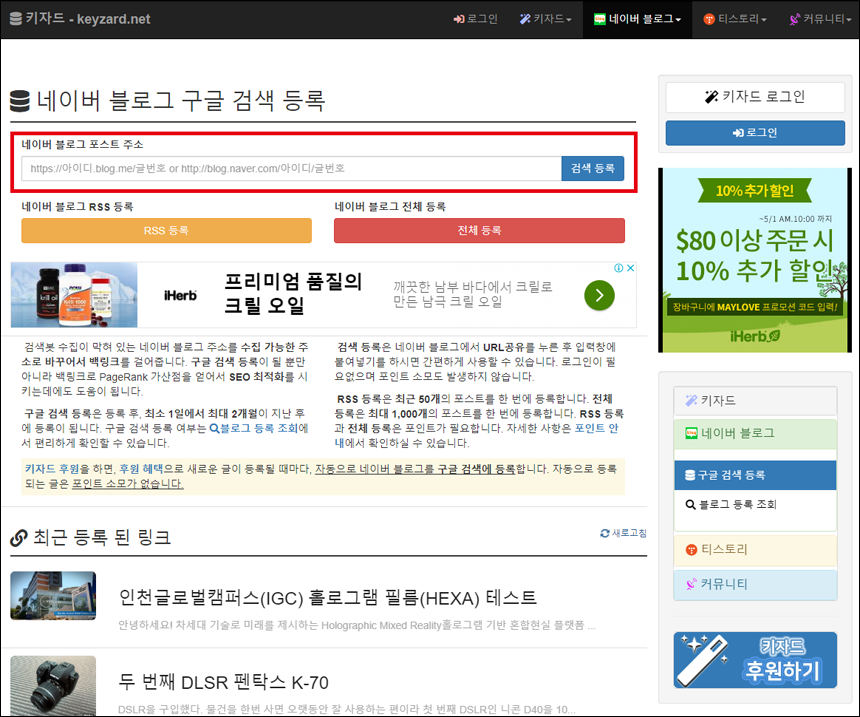This screenshot has width=860, height=717.
Task: Click 로그인 in the top navigation bar
Action: point(476,19)
